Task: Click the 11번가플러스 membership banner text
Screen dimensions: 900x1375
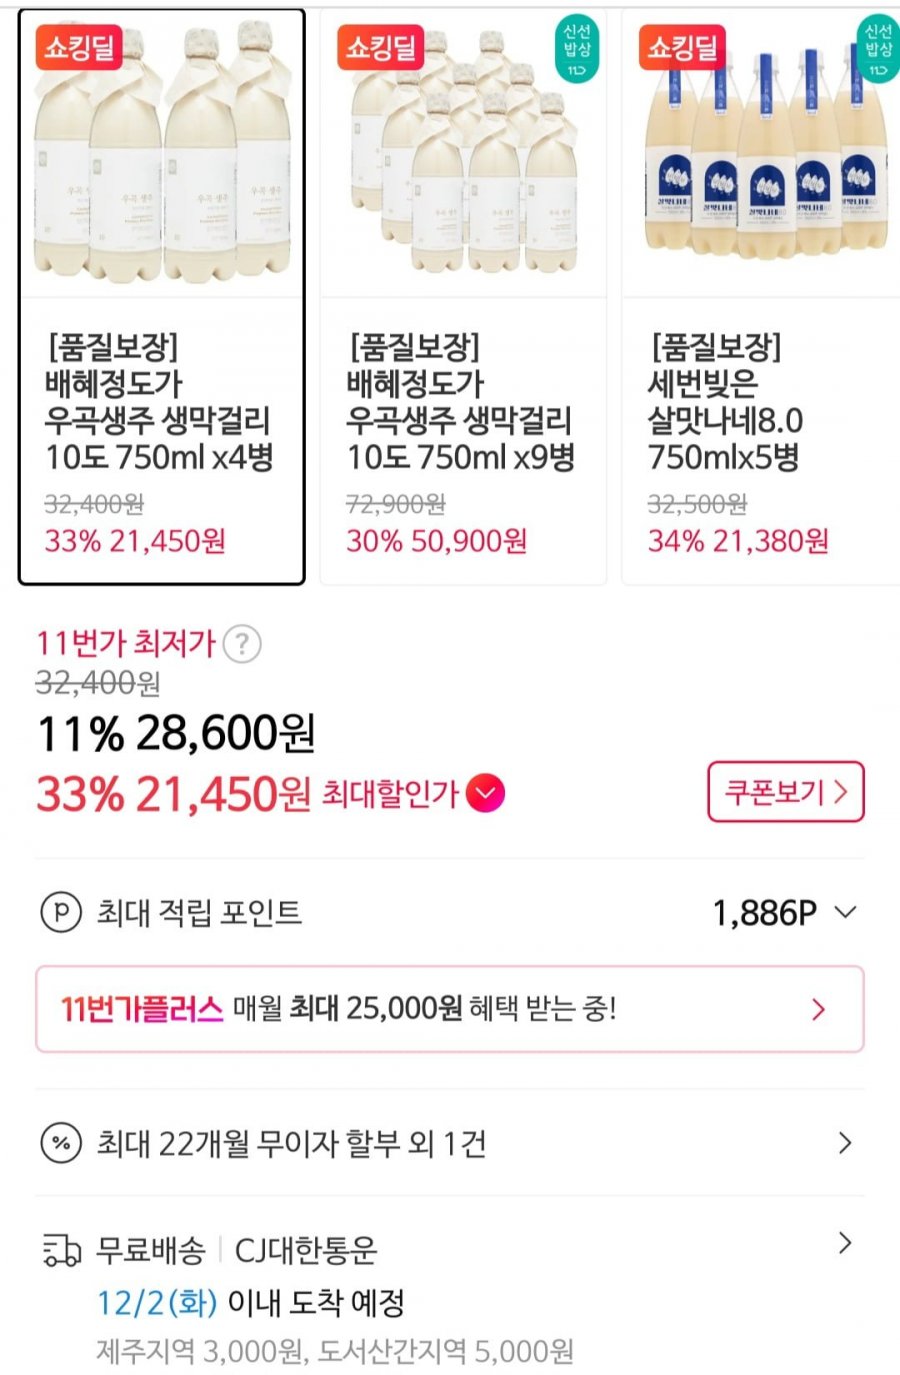Action: click(338, 1008)
